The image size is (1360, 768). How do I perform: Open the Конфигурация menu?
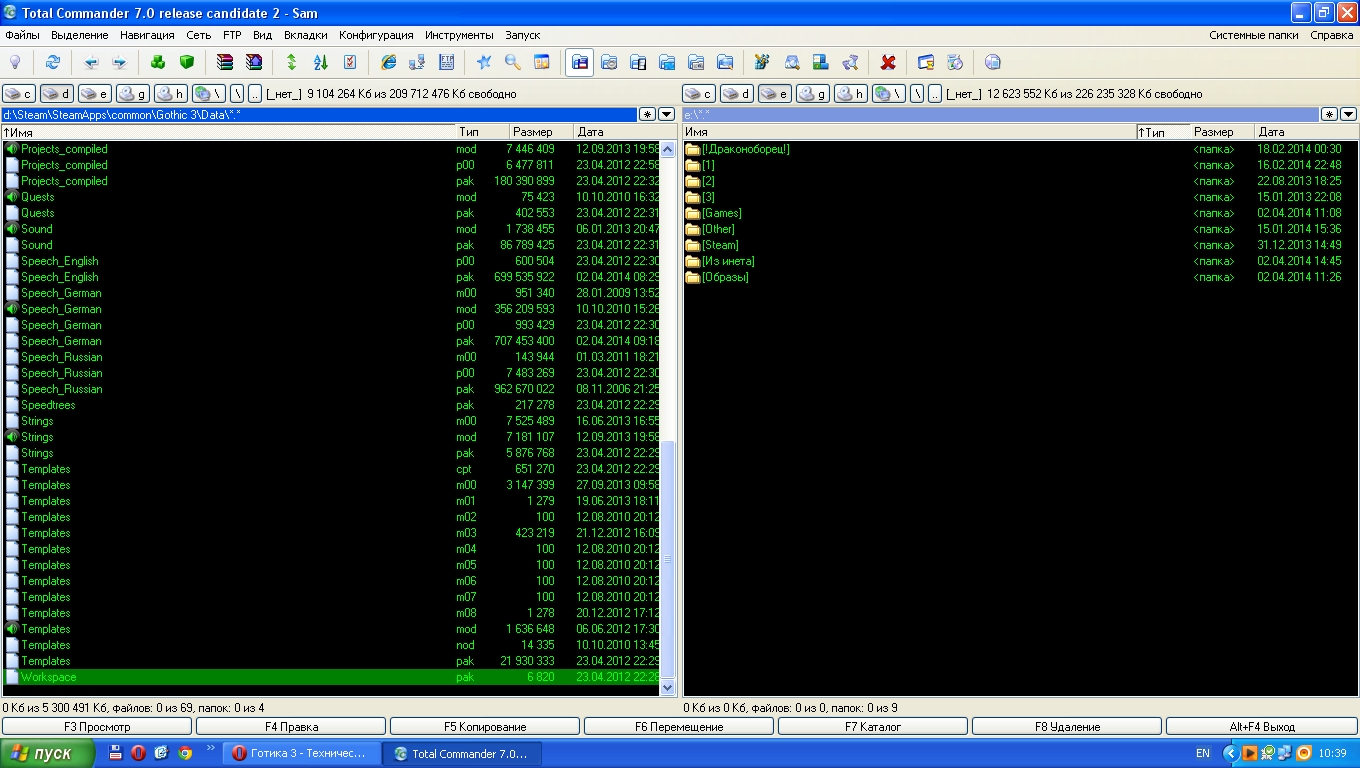pyautogui.click(x=376, y=35)
